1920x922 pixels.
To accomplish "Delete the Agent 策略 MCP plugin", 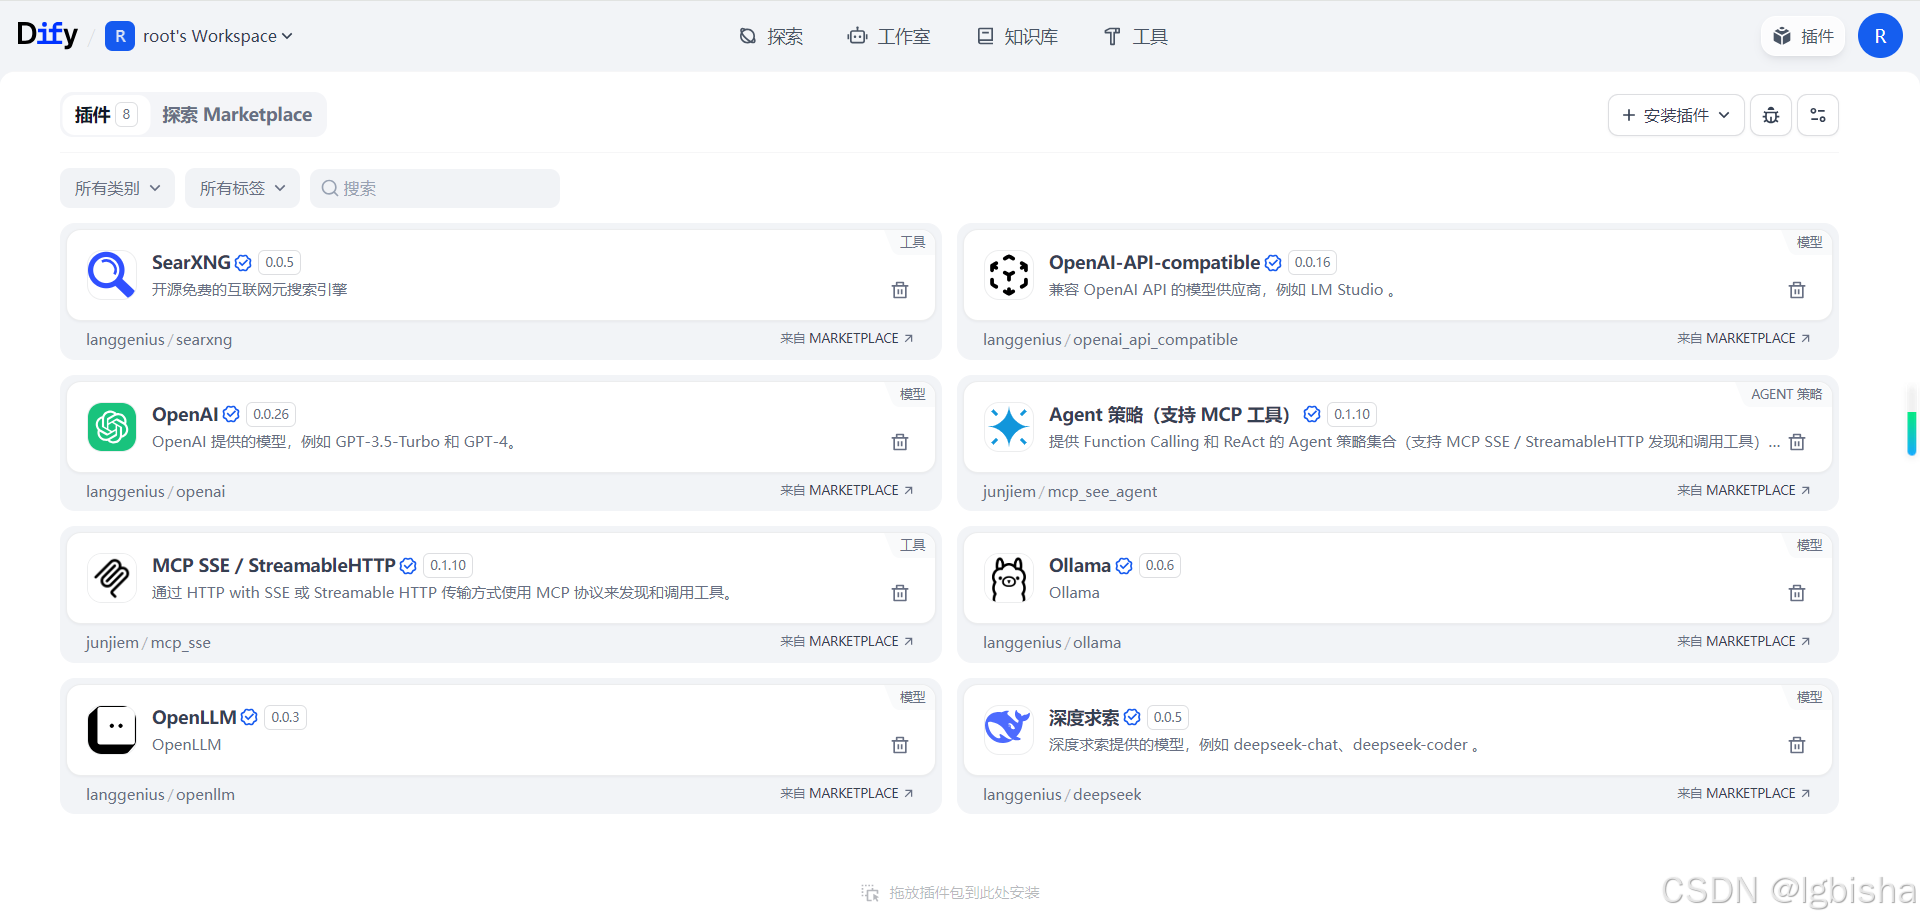I will click(x=1797, y=442).
